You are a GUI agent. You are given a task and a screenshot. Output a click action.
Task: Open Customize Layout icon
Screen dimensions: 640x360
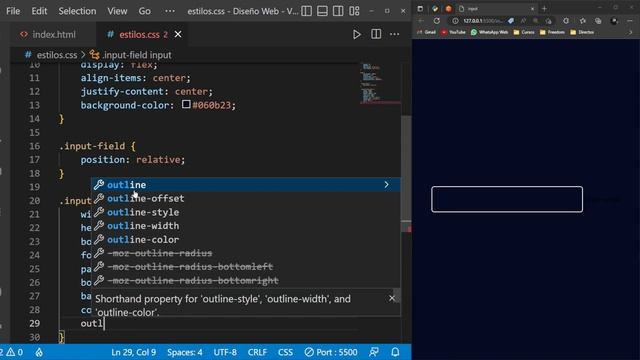click(x=354, y=11)
